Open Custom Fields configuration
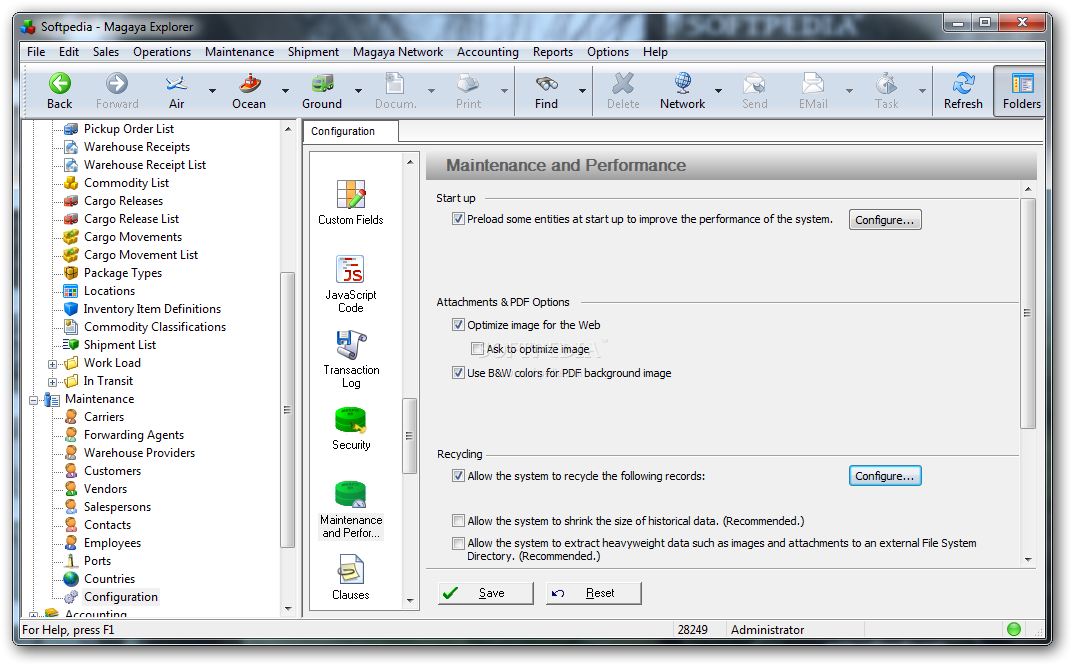Image resolution: width=1073 pixels, height=666 pixels. 350,203
